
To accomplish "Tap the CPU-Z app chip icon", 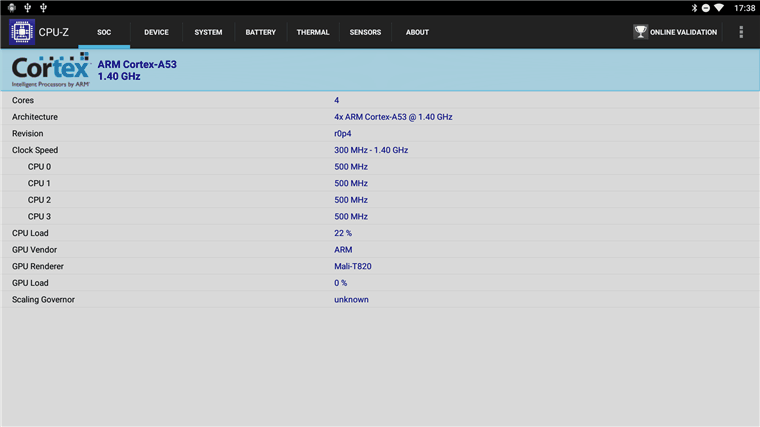I will [22, 32].
